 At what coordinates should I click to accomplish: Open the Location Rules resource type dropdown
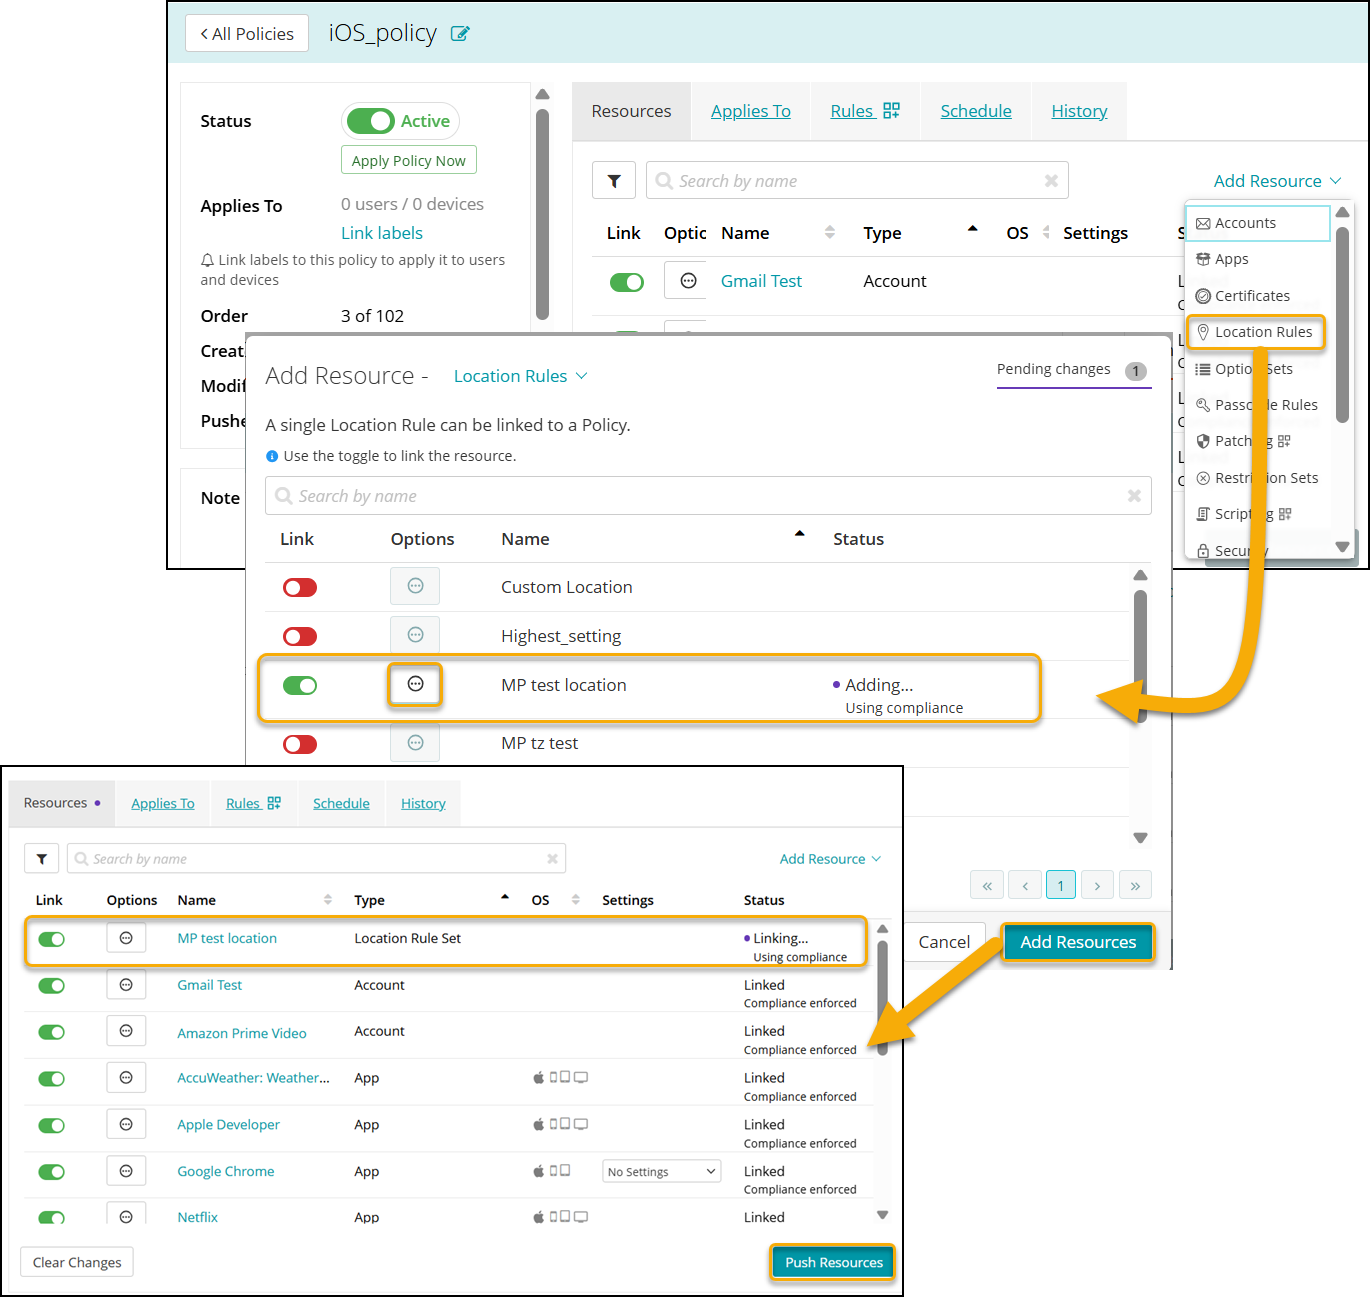(x=520, y=376)
